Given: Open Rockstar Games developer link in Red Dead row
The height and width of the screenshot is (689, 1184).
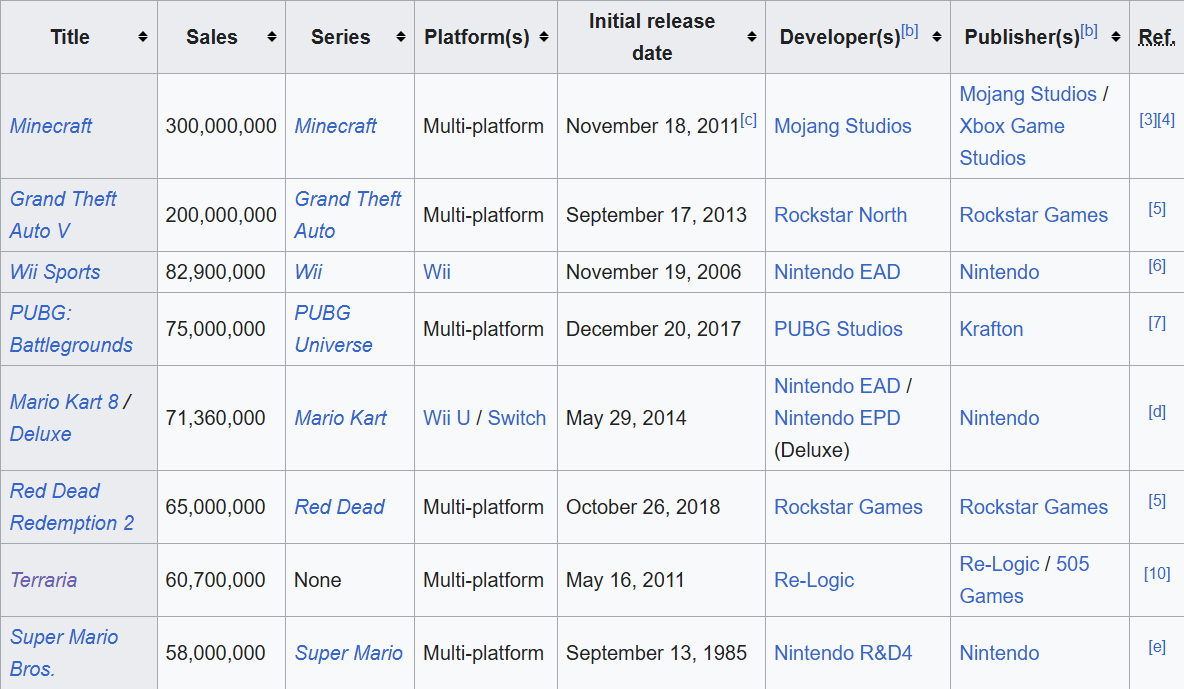Looking at the screenshot, I should (848, 507).
